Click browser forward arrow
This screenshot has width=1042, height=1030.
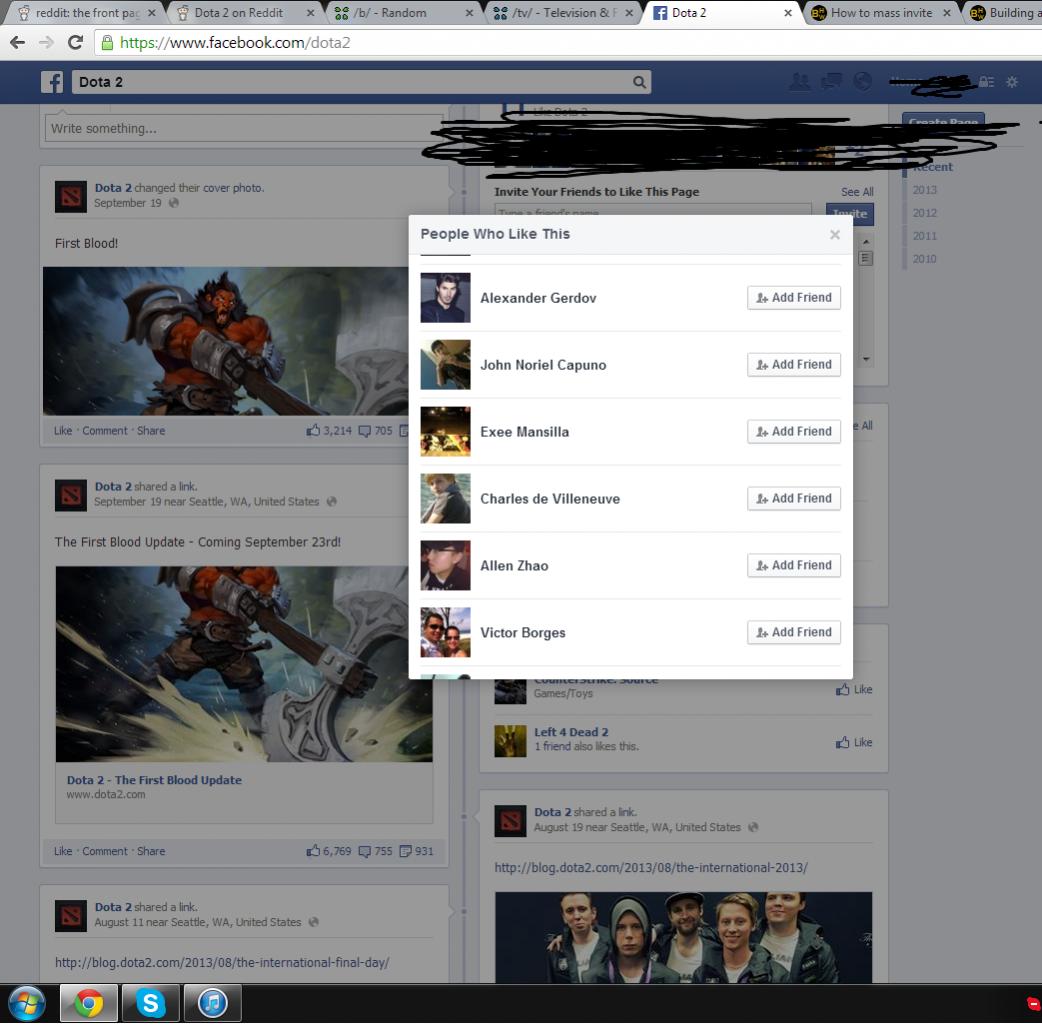[x=46, y=43]
